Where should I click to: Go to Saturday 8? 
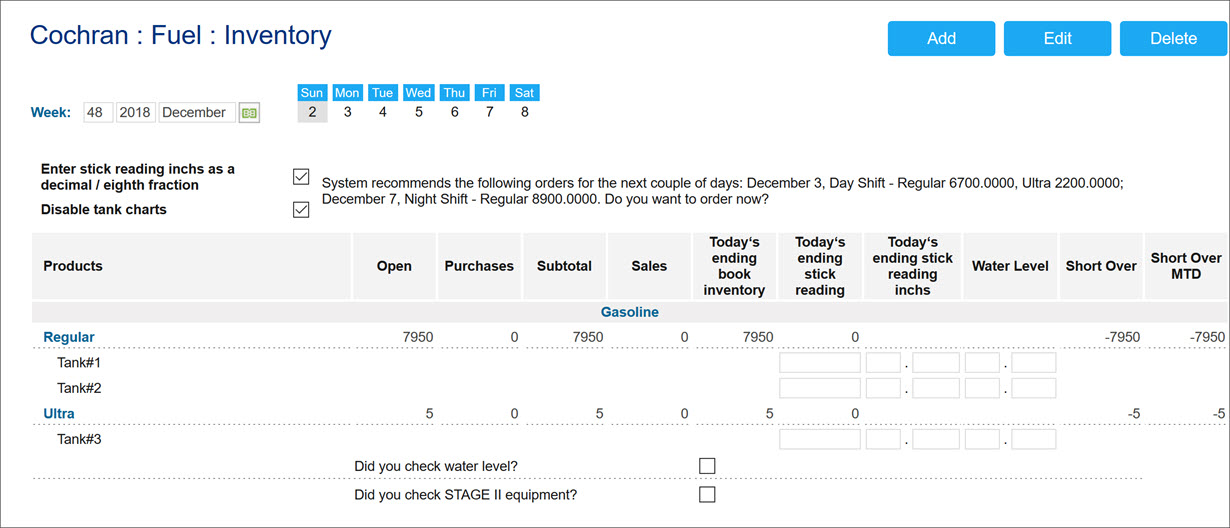[x=525, y=112]
